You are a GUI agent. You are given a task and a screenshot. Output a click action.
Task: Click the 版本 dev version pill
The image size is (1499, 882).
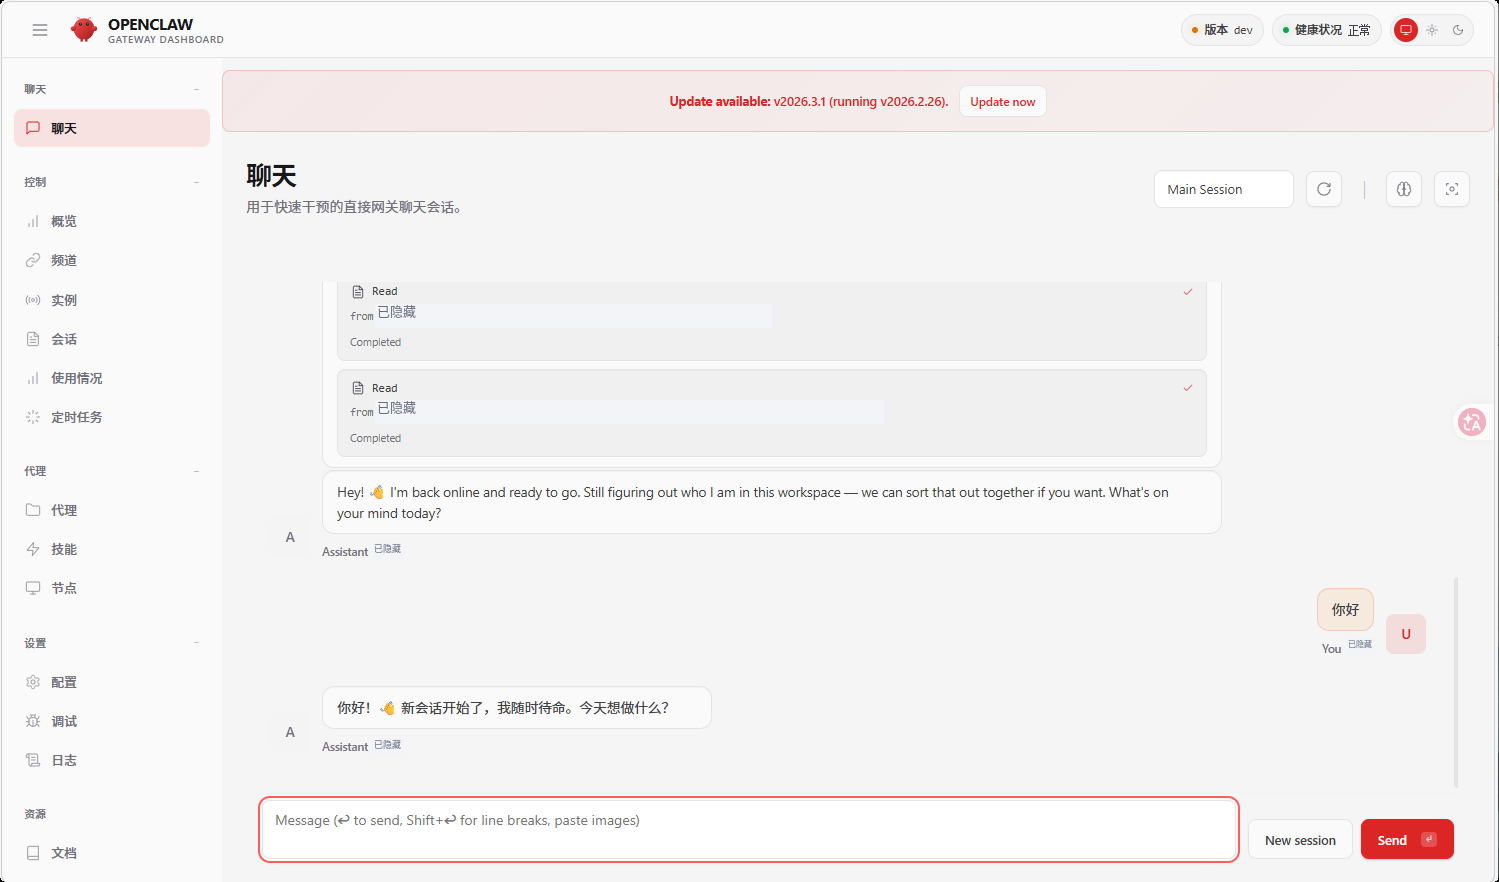[1222, 30]
